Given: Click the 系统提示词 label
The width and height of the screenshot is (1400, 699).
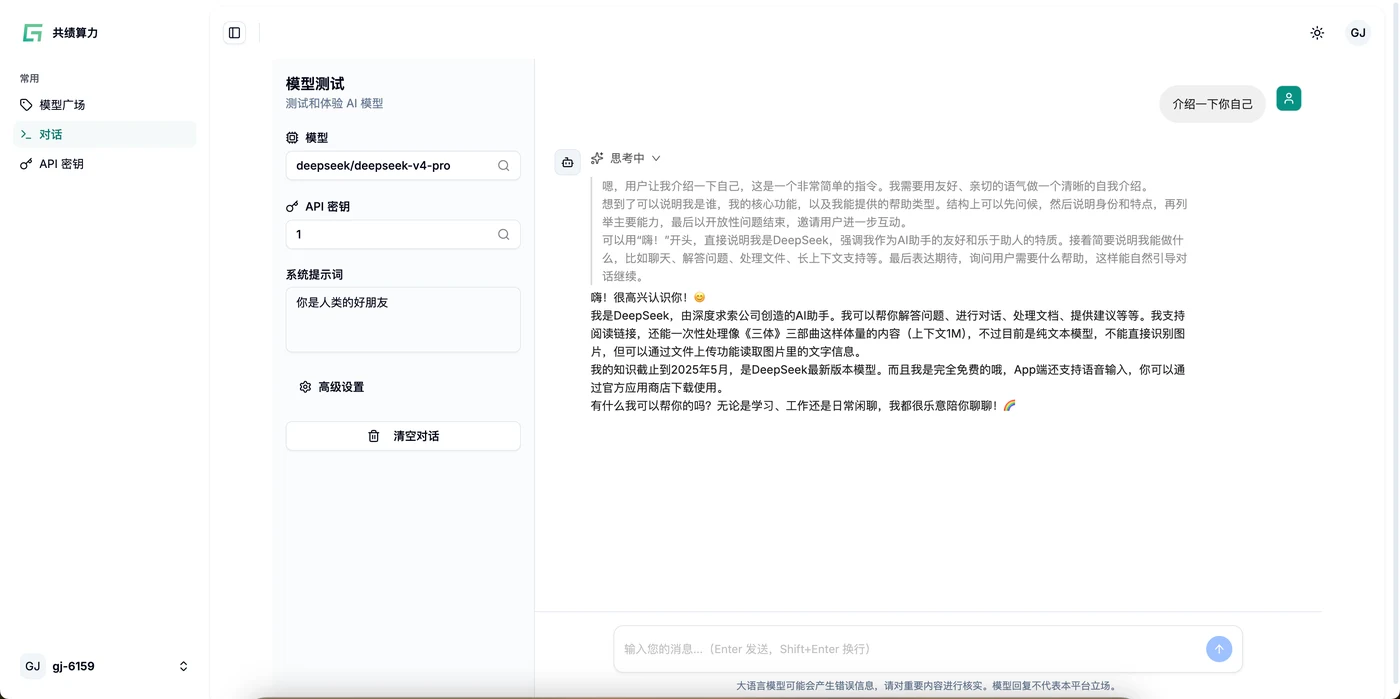Looking at the screenshot, I should [x=314, y=274].
